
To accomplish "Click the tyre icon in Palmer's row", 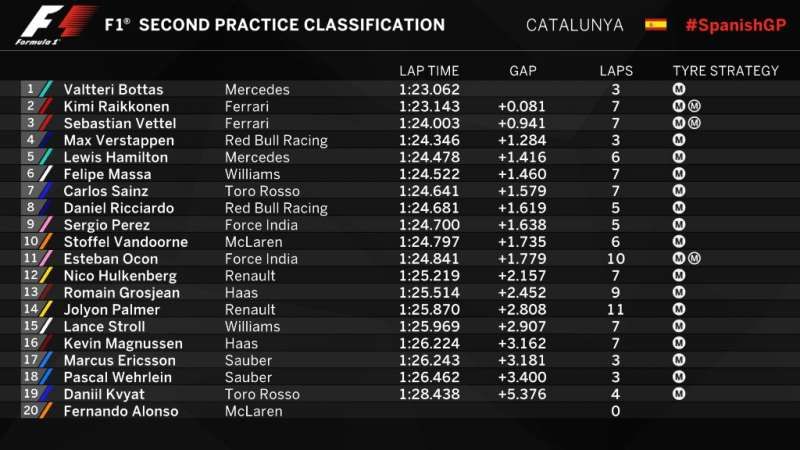I will pyautogui.click(x=679, y=309).
